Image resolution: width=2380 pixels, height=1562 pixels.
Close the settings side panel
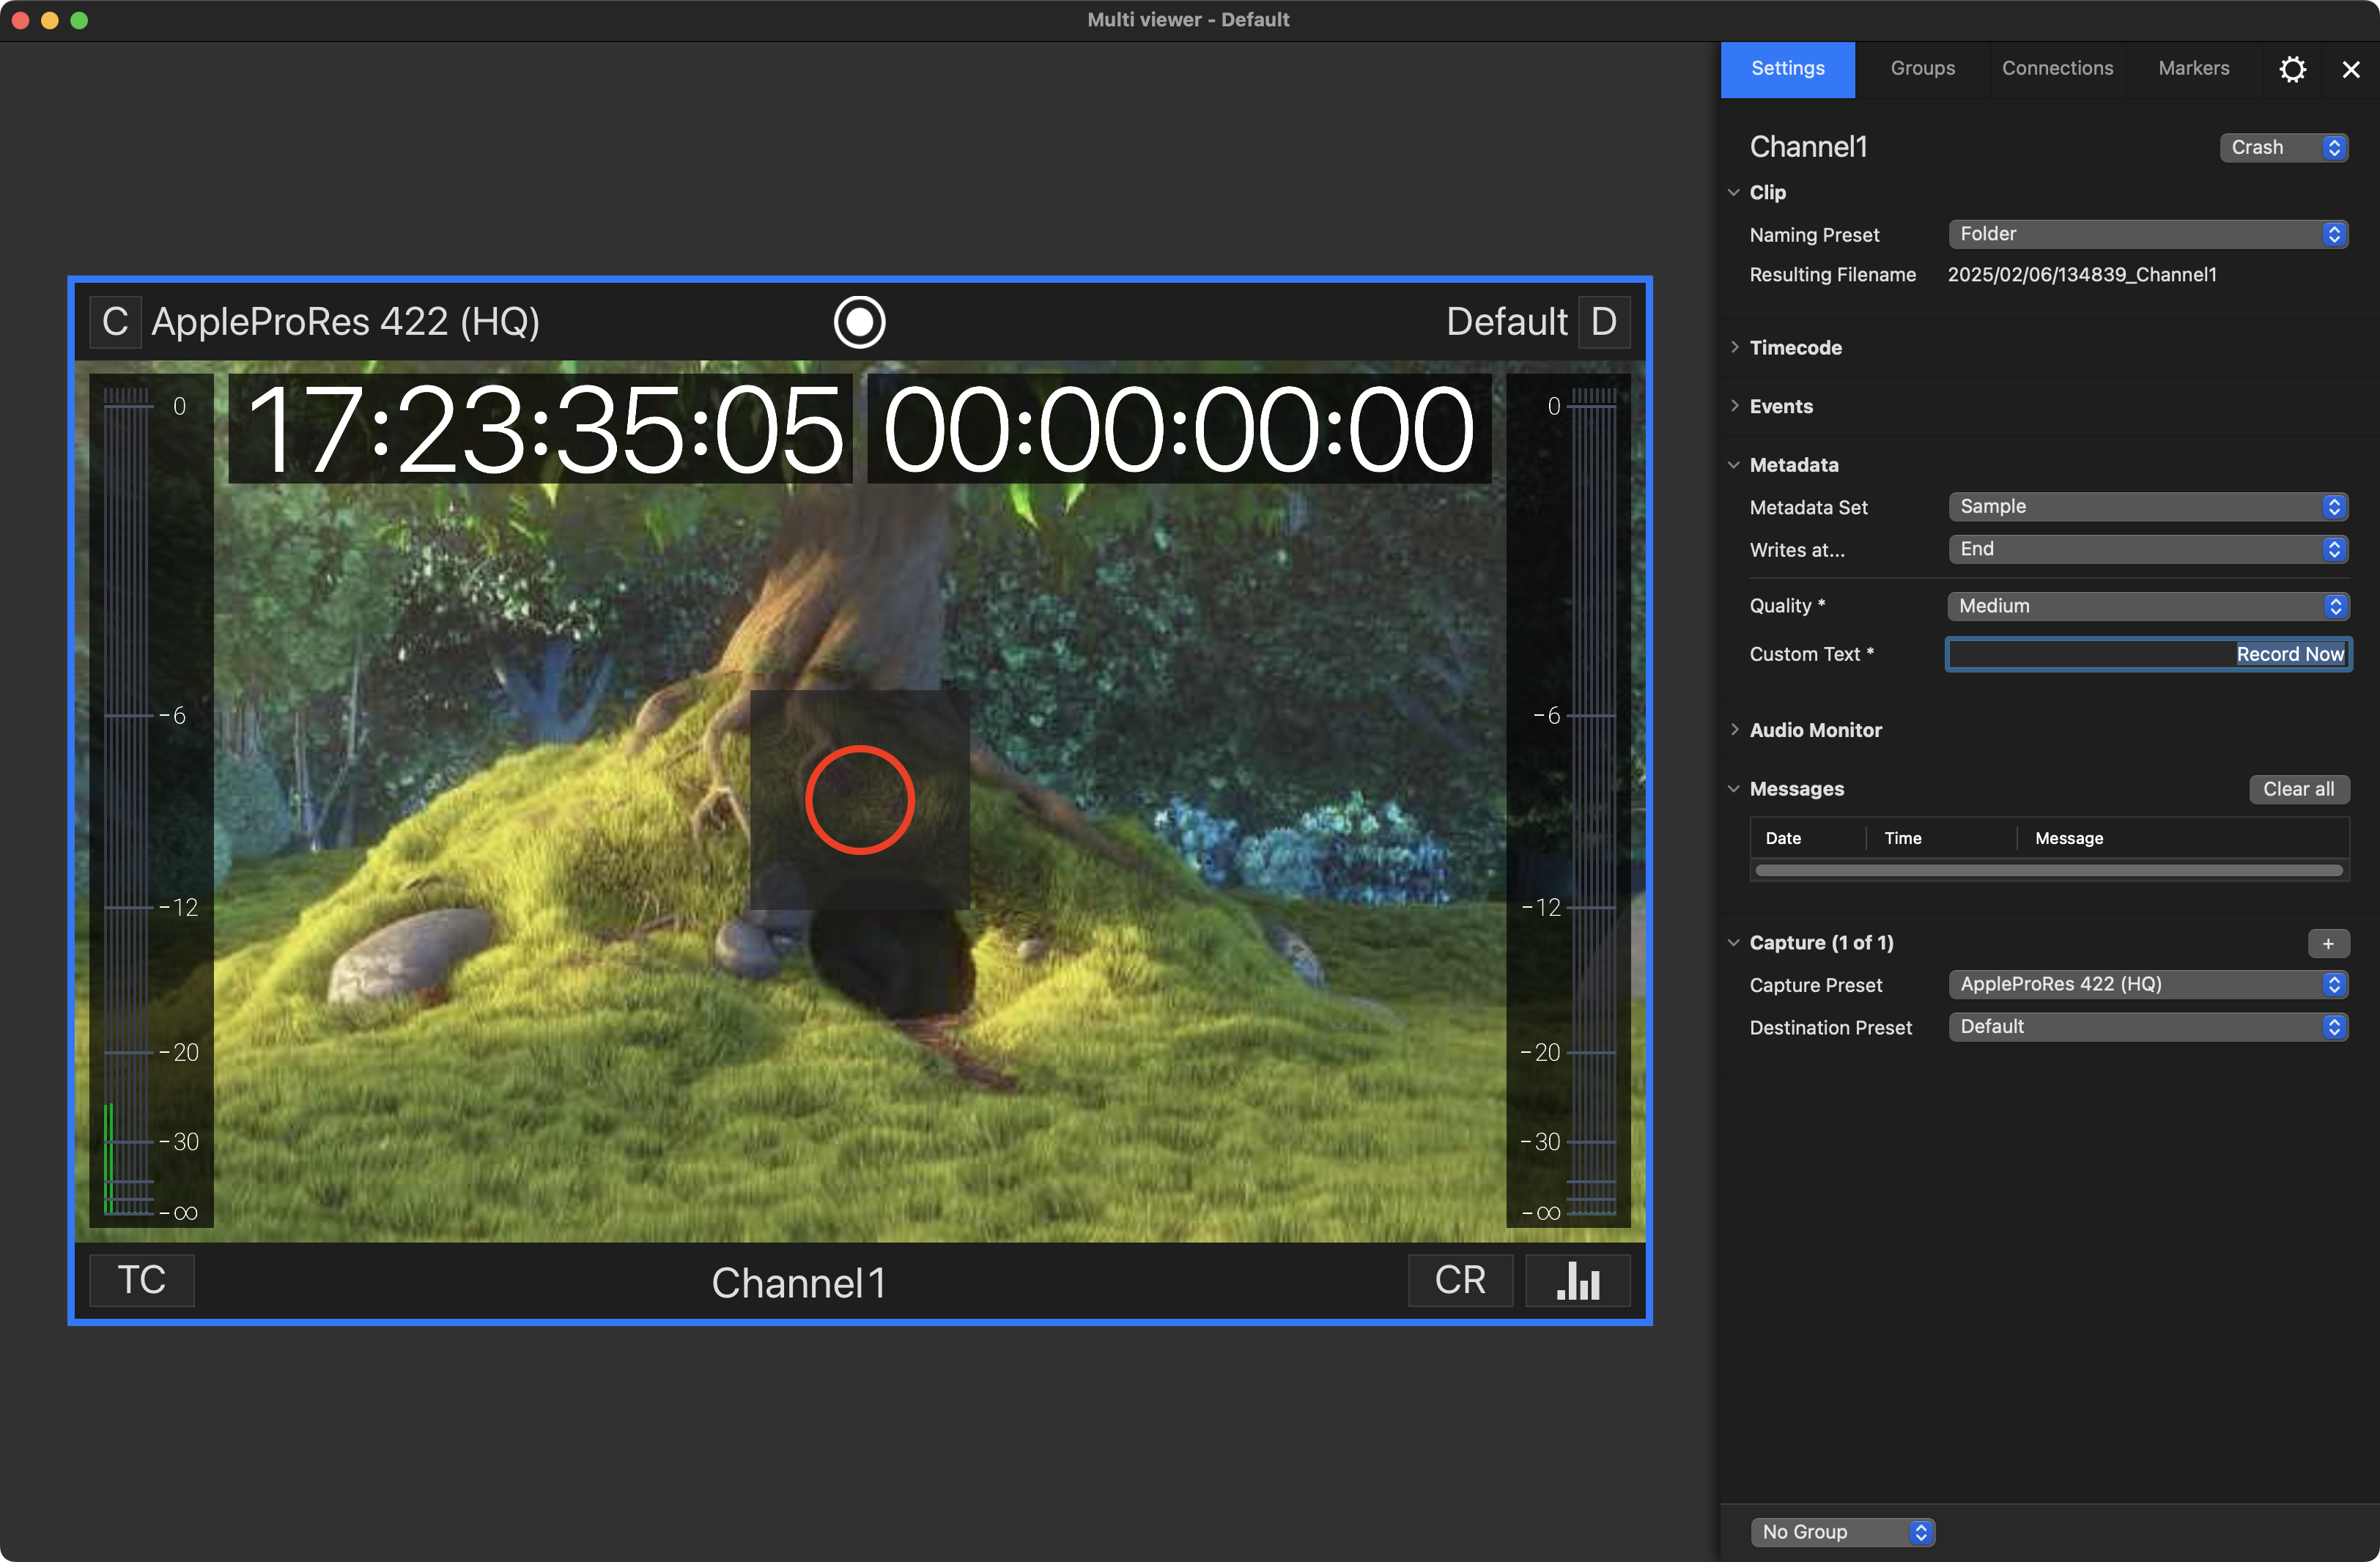2351,69
